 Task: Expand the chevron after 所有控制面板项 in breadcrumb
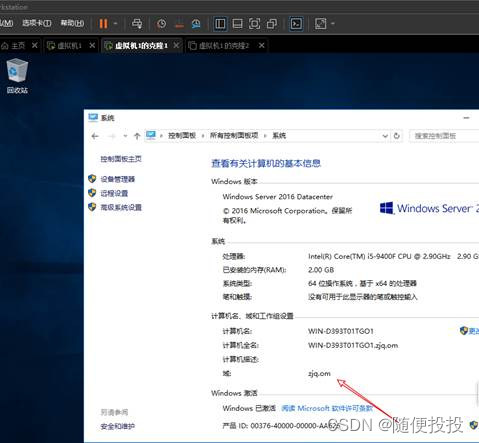point(265,136)
